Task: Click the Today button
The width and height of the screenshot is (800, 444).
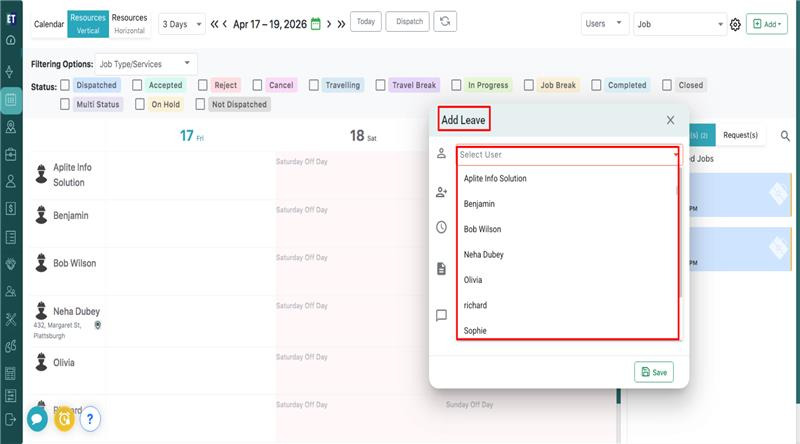Action: [366, 22]
